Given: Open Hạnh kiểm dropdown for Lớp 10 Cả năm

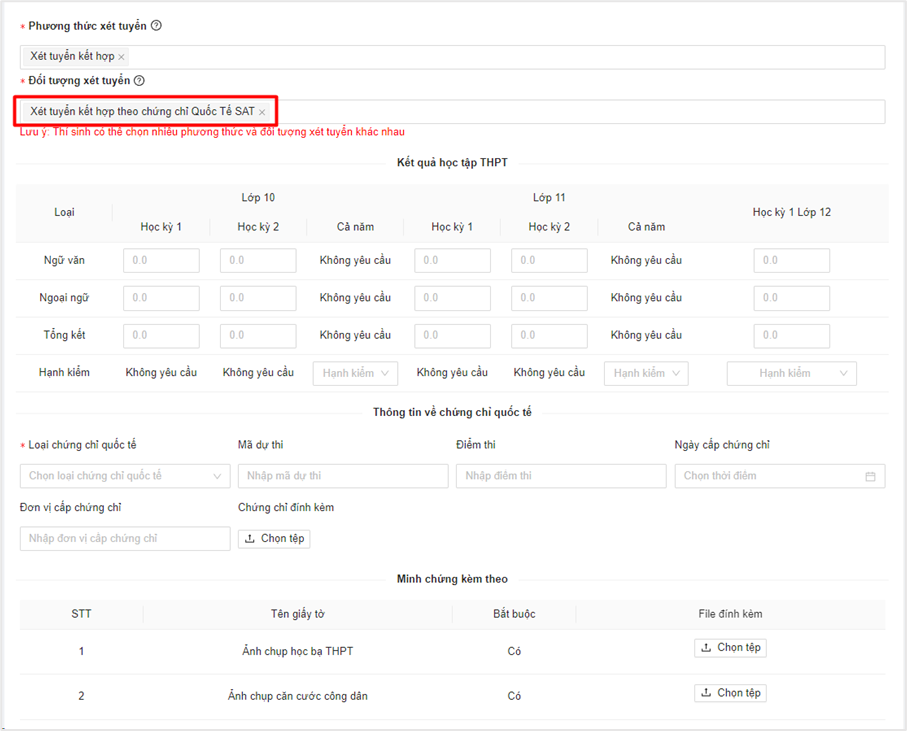Looking at the screenshot, I should coord(355,373).
